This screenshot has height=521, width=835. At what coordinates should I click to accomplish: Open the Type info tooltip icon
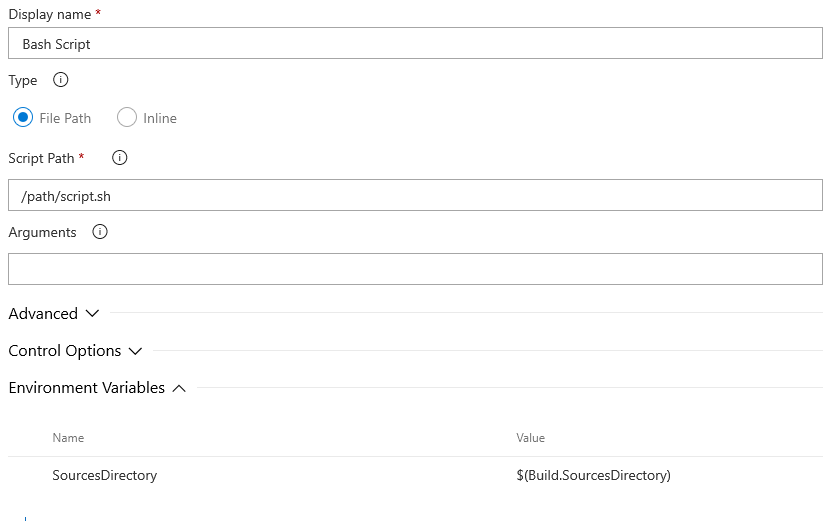[x=61, y=80]
